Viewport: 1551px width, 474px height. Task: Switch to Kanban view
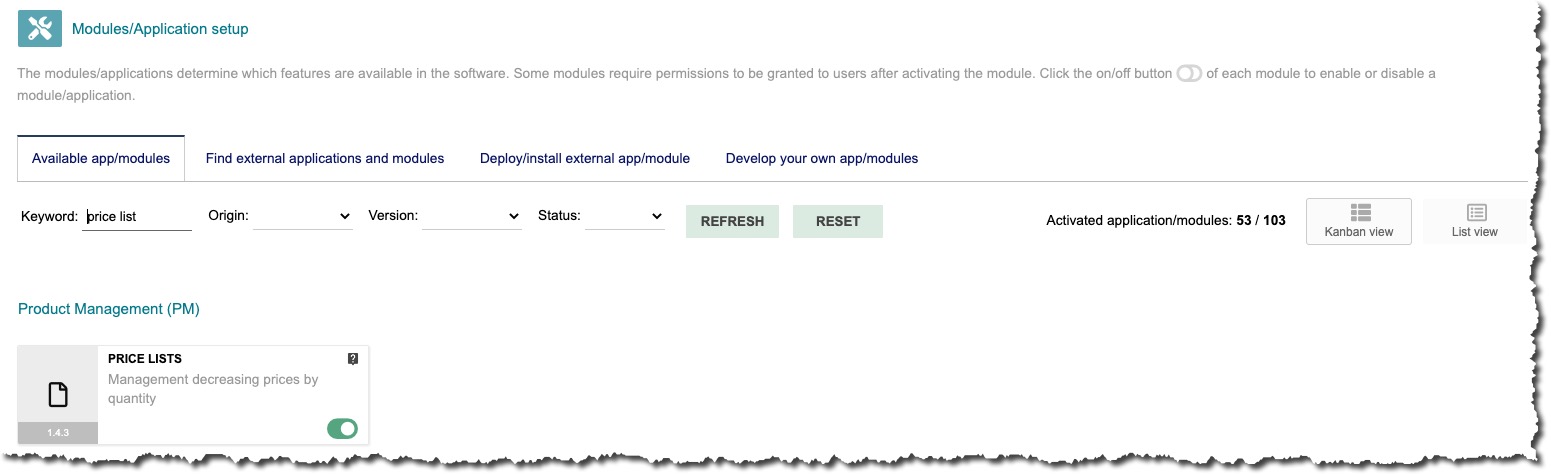pos(1358,221)
